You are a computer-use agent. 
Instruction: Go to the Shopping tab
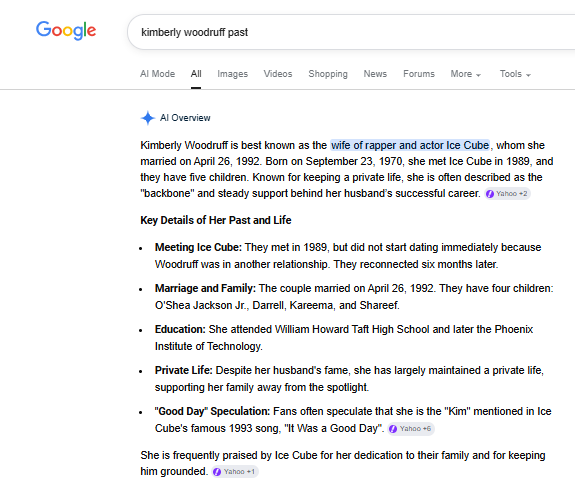coord(328,74)
